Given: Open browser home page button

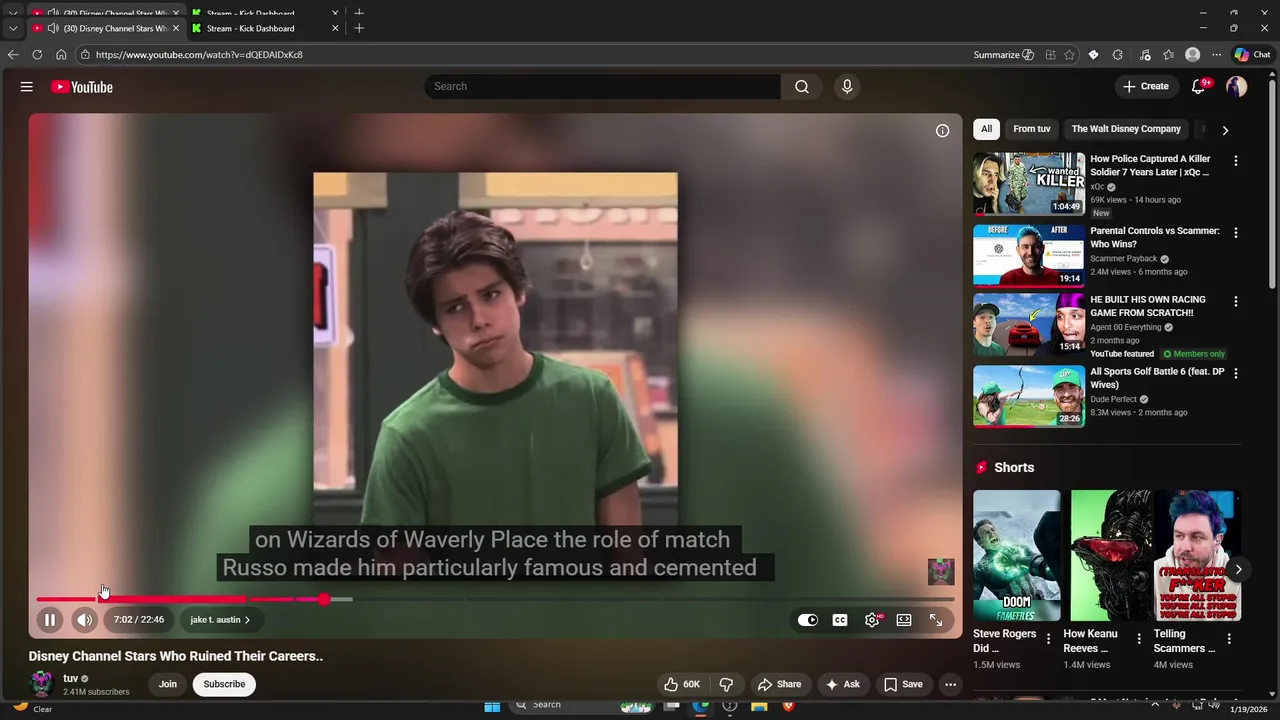Looking at the screenshot, I should pos(61,55).
